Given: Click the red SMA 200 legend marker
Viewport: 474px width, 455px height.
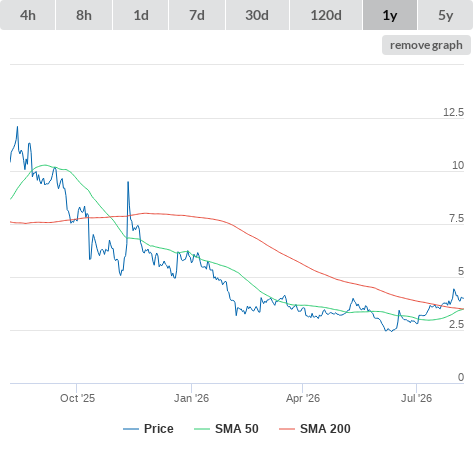Looking at the screenshot, I should coord(287,429).
